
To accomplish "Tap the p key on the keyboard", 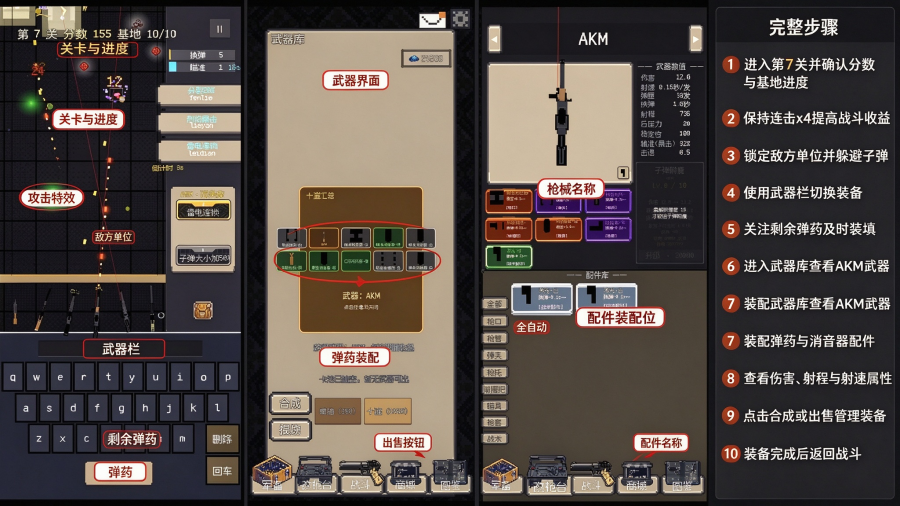I will pos(228,377).
